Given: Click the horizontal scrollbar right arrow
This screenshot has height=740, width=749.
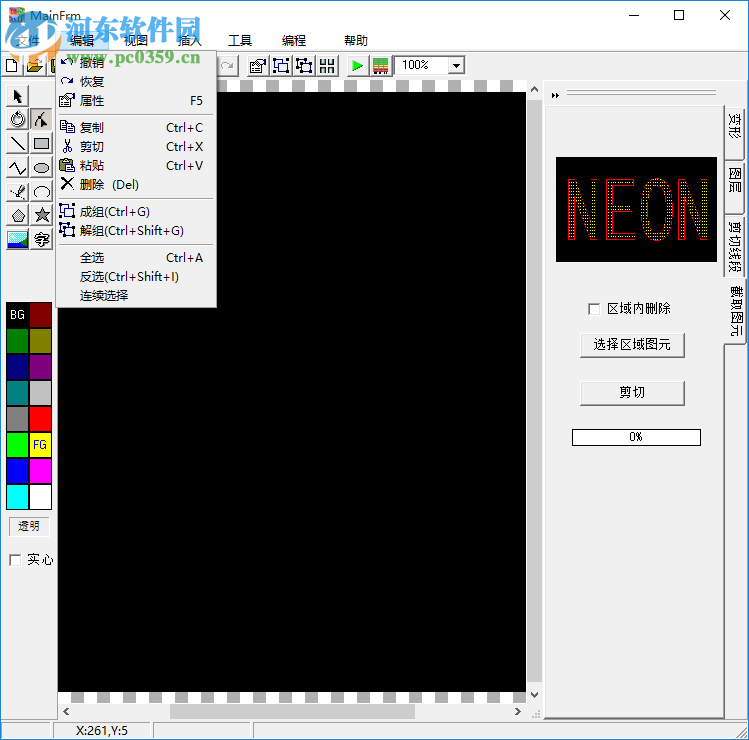Looking at the screenshot, I should coord(518,711).
